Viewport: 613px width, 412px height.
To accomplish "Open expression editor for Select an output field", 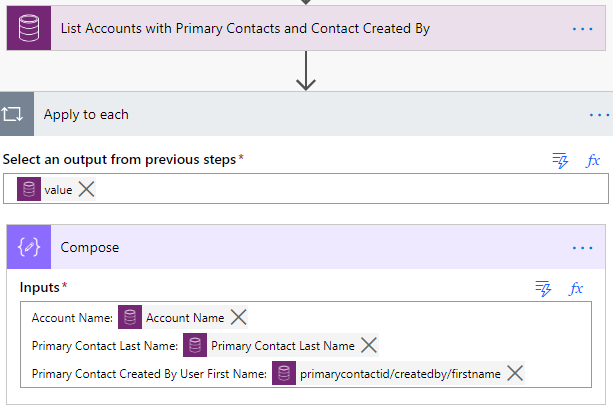I will pos(592,160).
